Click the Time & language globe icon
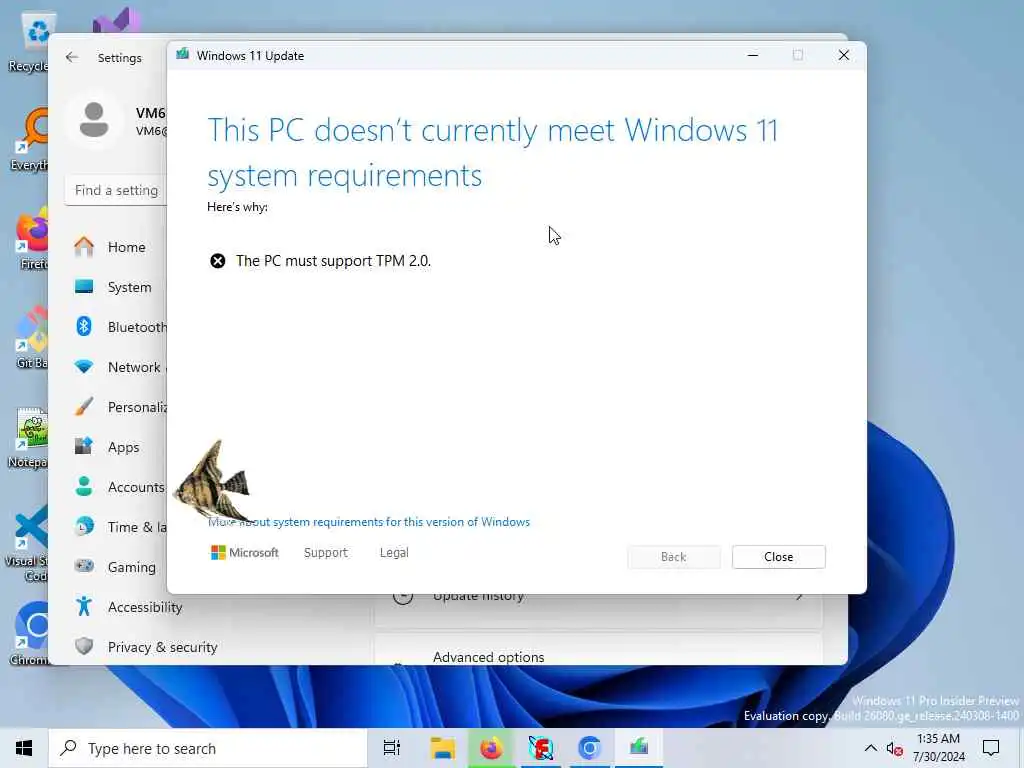 click(84, 526)
